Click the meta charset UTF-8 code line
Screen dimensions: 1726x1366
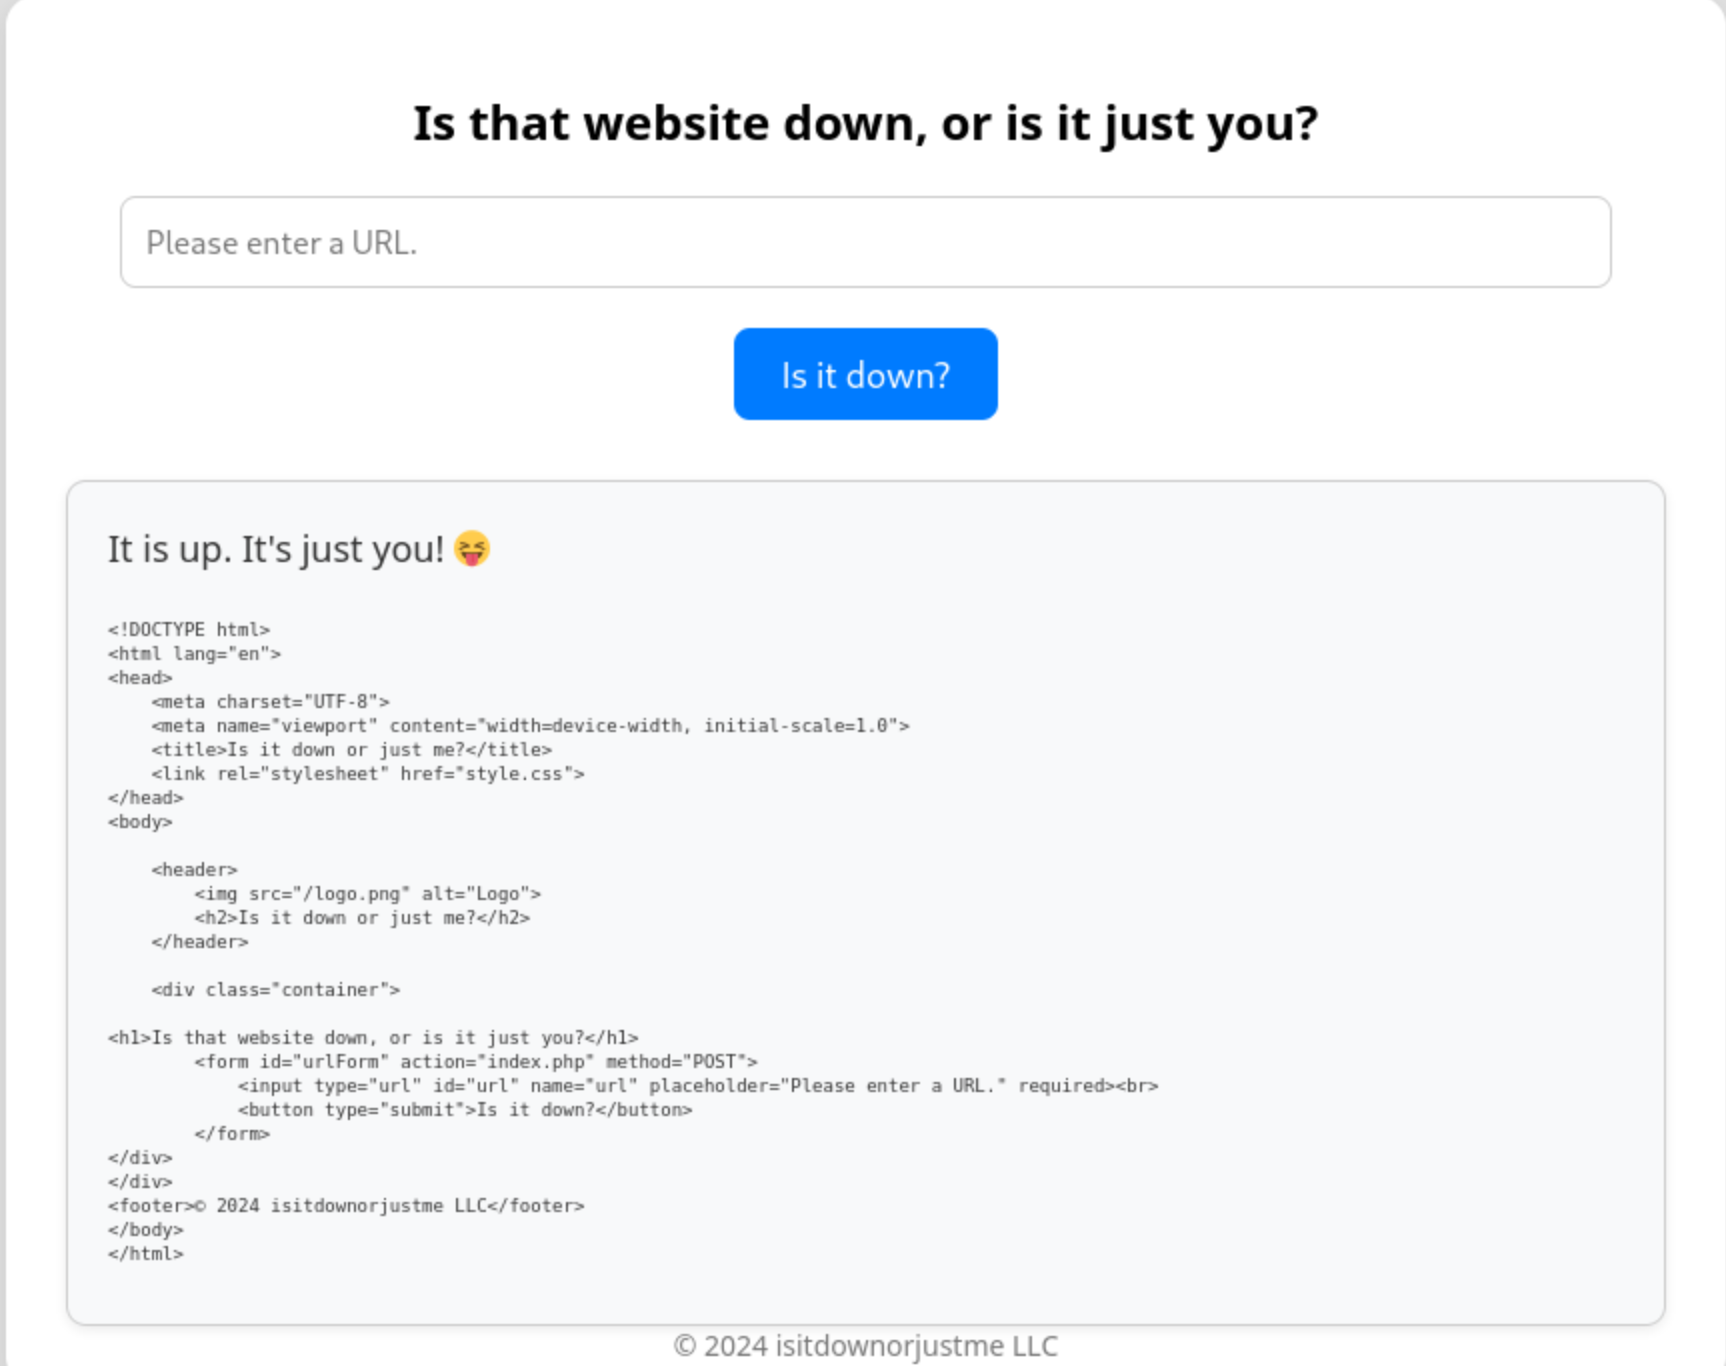coord(270,702)
